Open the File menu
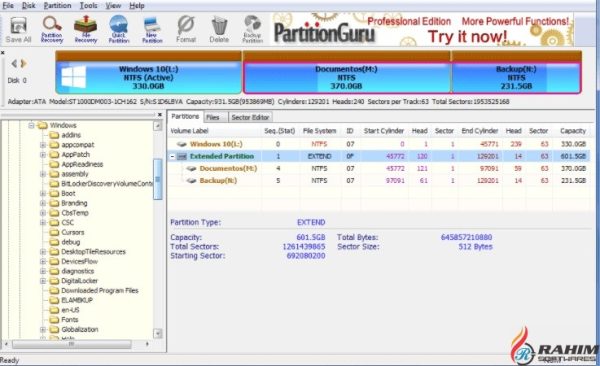 (8, 6)
